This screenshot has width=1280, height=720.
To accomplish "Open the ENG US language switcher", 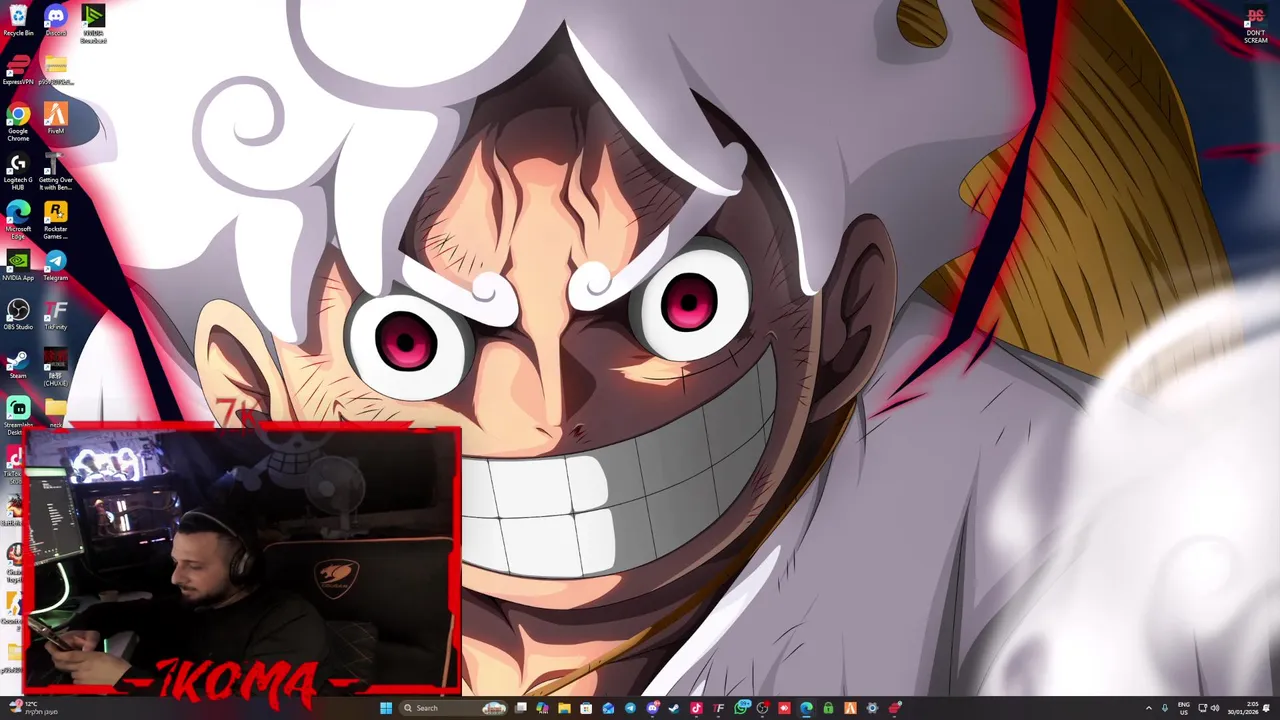I will pyautogui.click(x=1184, y=708).
